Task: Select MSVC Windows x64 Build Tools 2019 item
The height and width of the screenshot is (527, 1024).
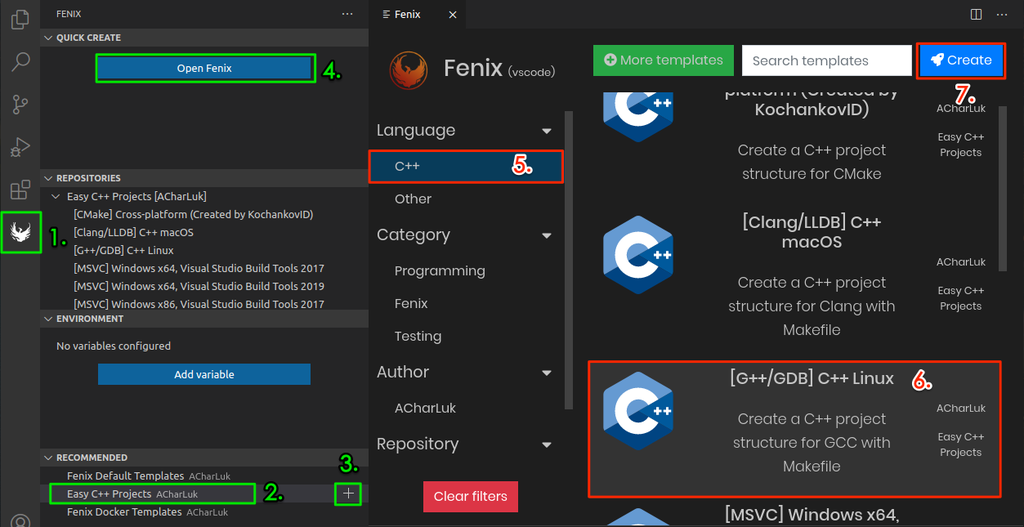Action: pos(199,286)
